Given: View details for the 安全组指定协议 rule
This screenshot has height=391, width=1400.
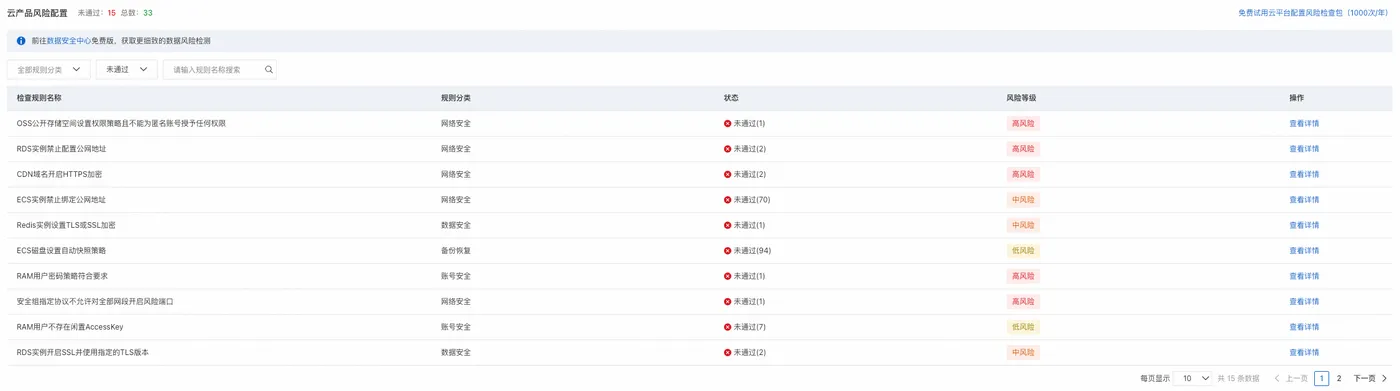Looking at the screenshot, I should (1304, 302).
